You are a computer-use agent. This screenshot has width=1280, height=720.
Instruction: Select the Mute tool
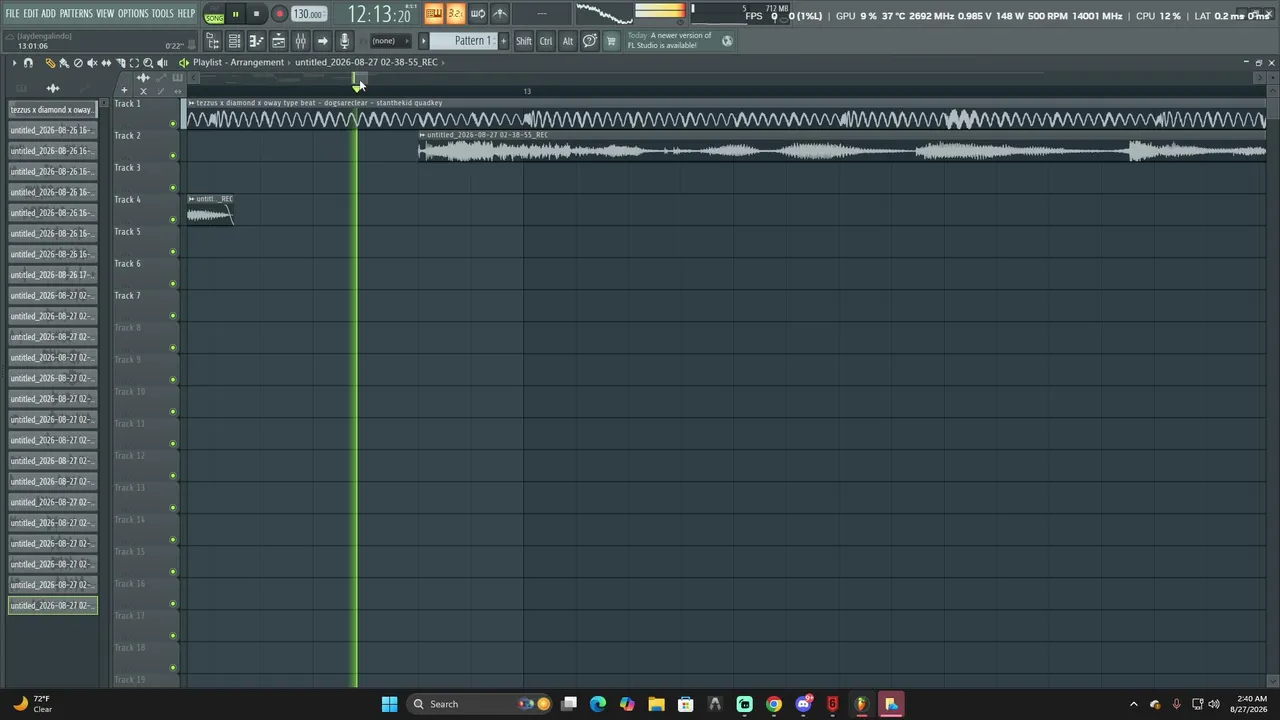(92, 63)
